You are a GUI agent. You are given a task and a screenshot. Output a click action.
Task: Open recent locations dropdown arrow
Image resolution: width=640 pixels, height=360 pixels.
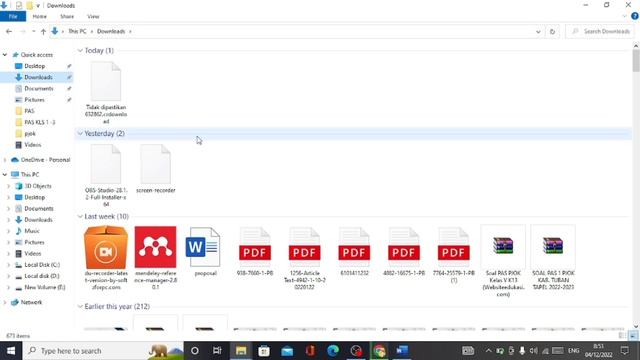click(x=33, y=31)
